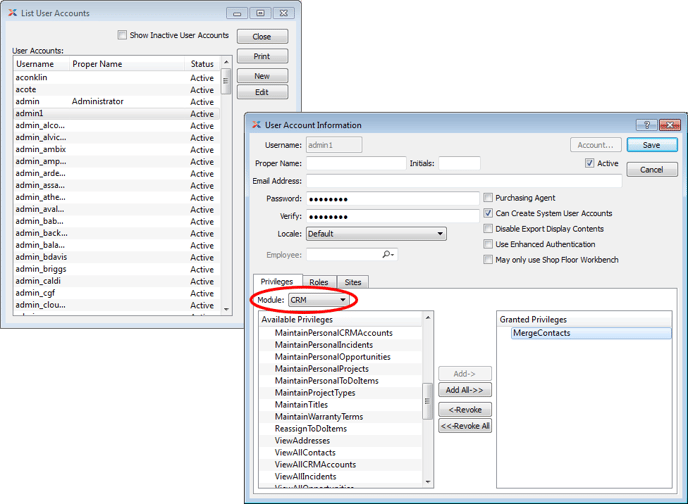Enable Show Inactive User Accounts checkbox

click(x=122, y=35)
